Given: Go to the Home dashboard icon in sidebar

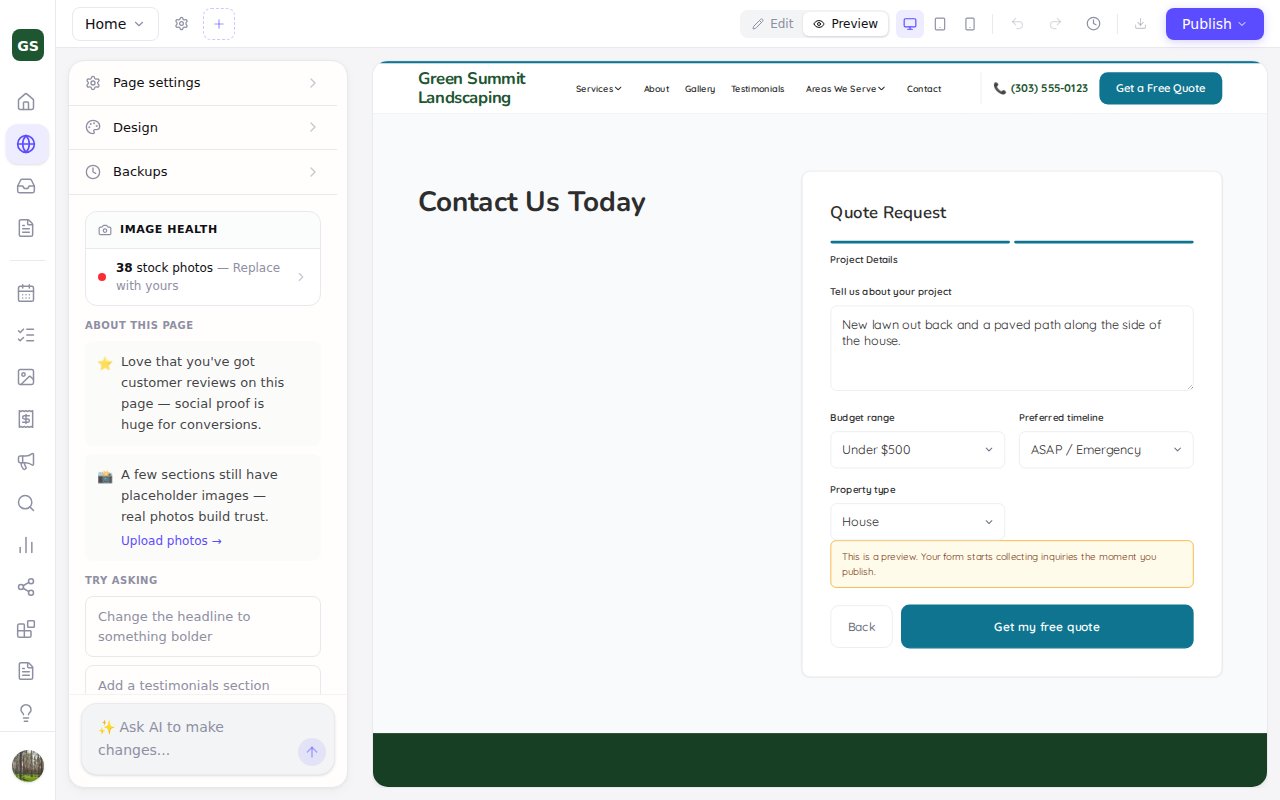Looking at the screenshot, I should point(27,101).
